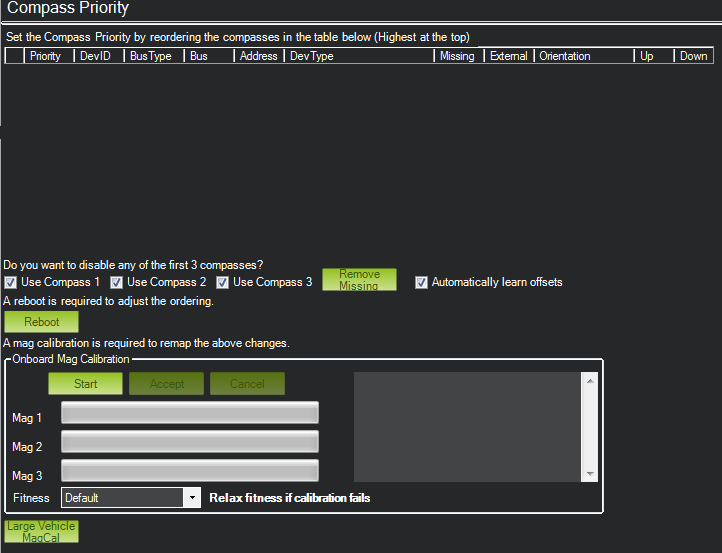Screen dimensions: 722x553
Task: Open the Fitness dropdown
Action: pyautogui.click(x=131, y=498)
